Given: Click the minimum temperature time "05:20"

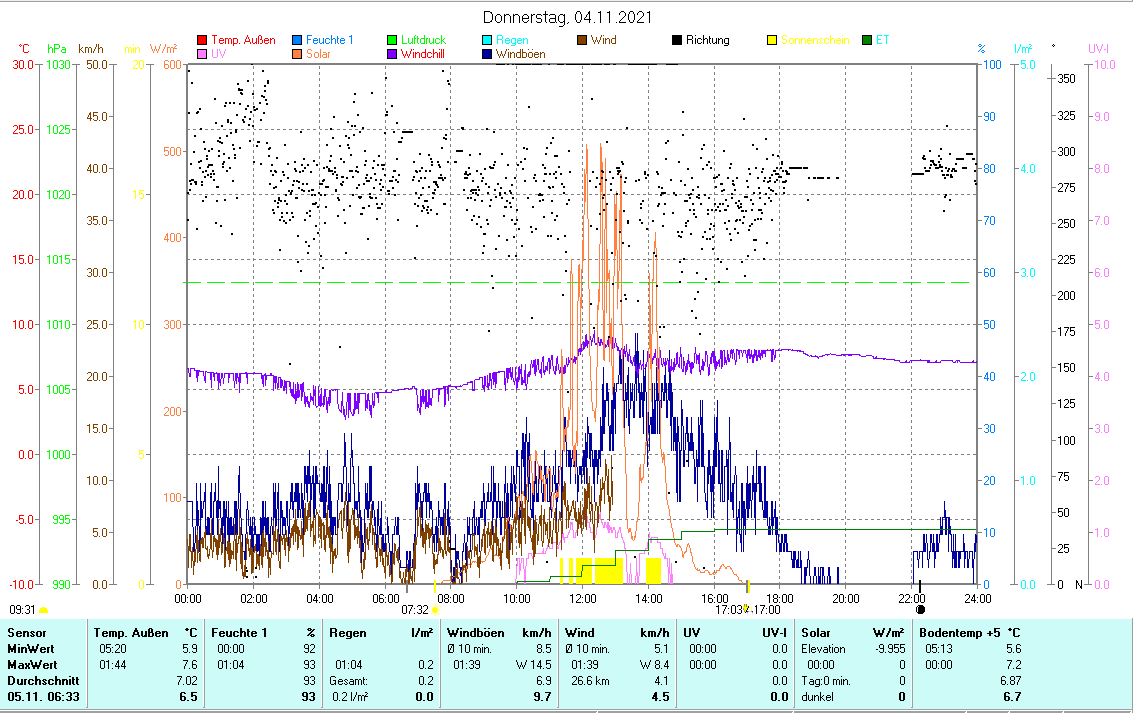Looking at the screenshot, I should 113,649.
